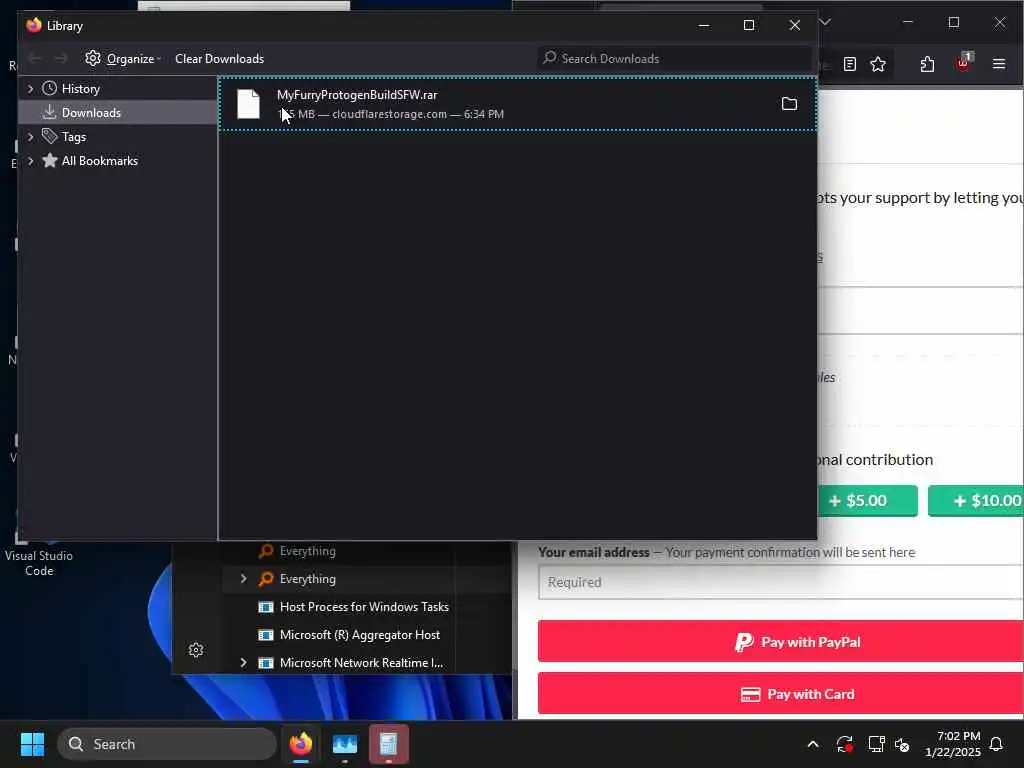Show hidden system tray icons
This screenshot has height=768, width=1024.
813,744
